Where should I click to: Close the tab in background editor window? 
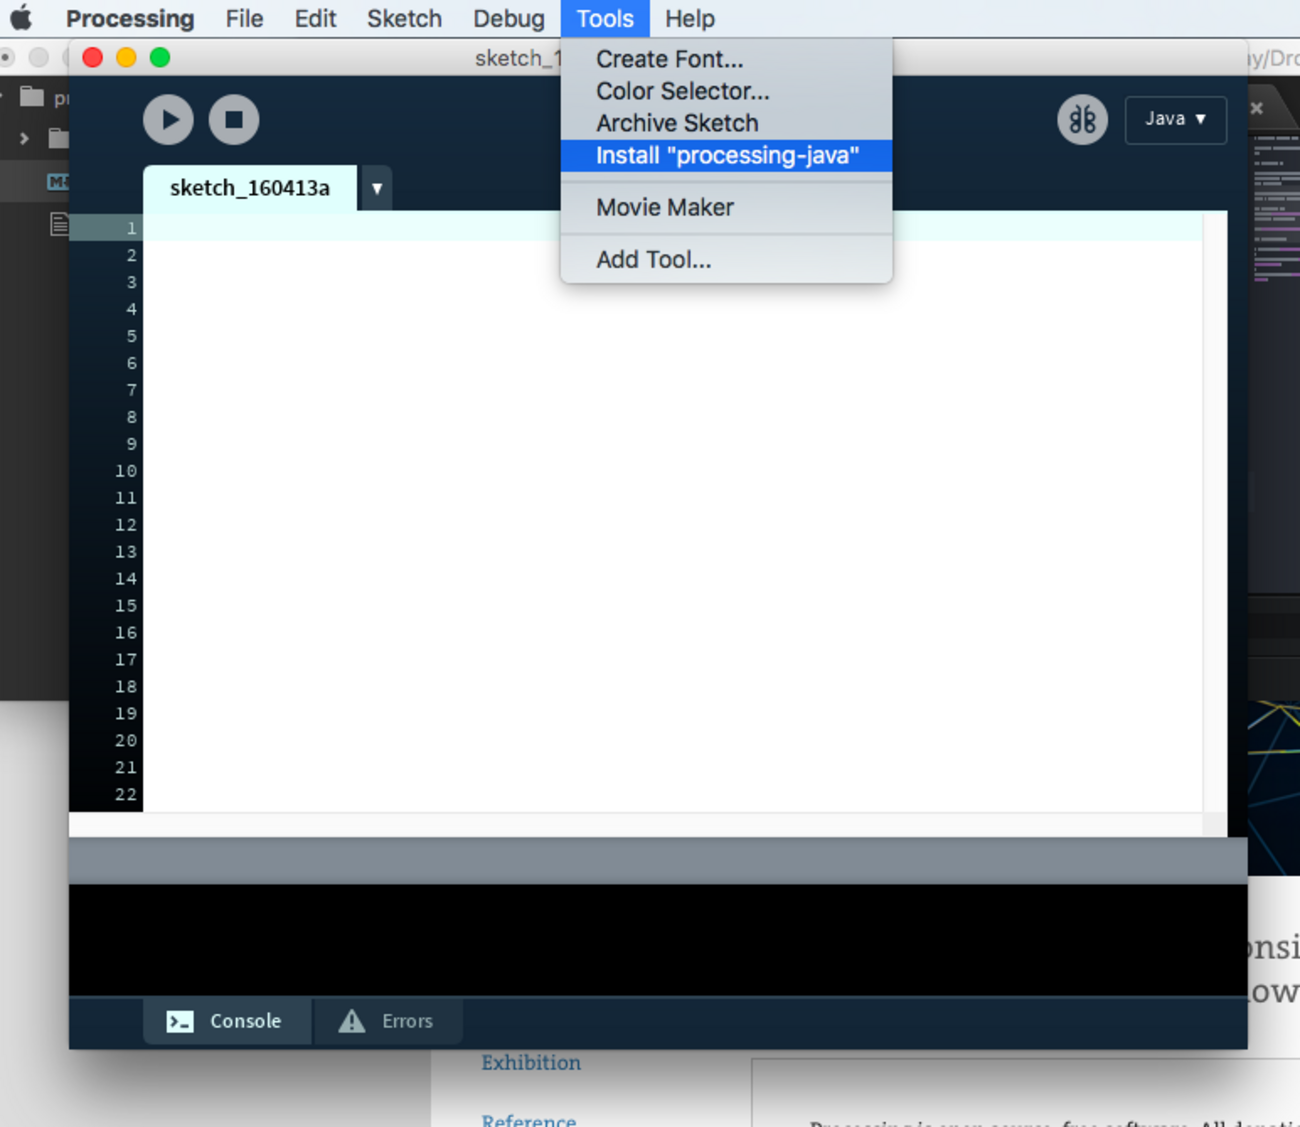(x=1257, y=108)
